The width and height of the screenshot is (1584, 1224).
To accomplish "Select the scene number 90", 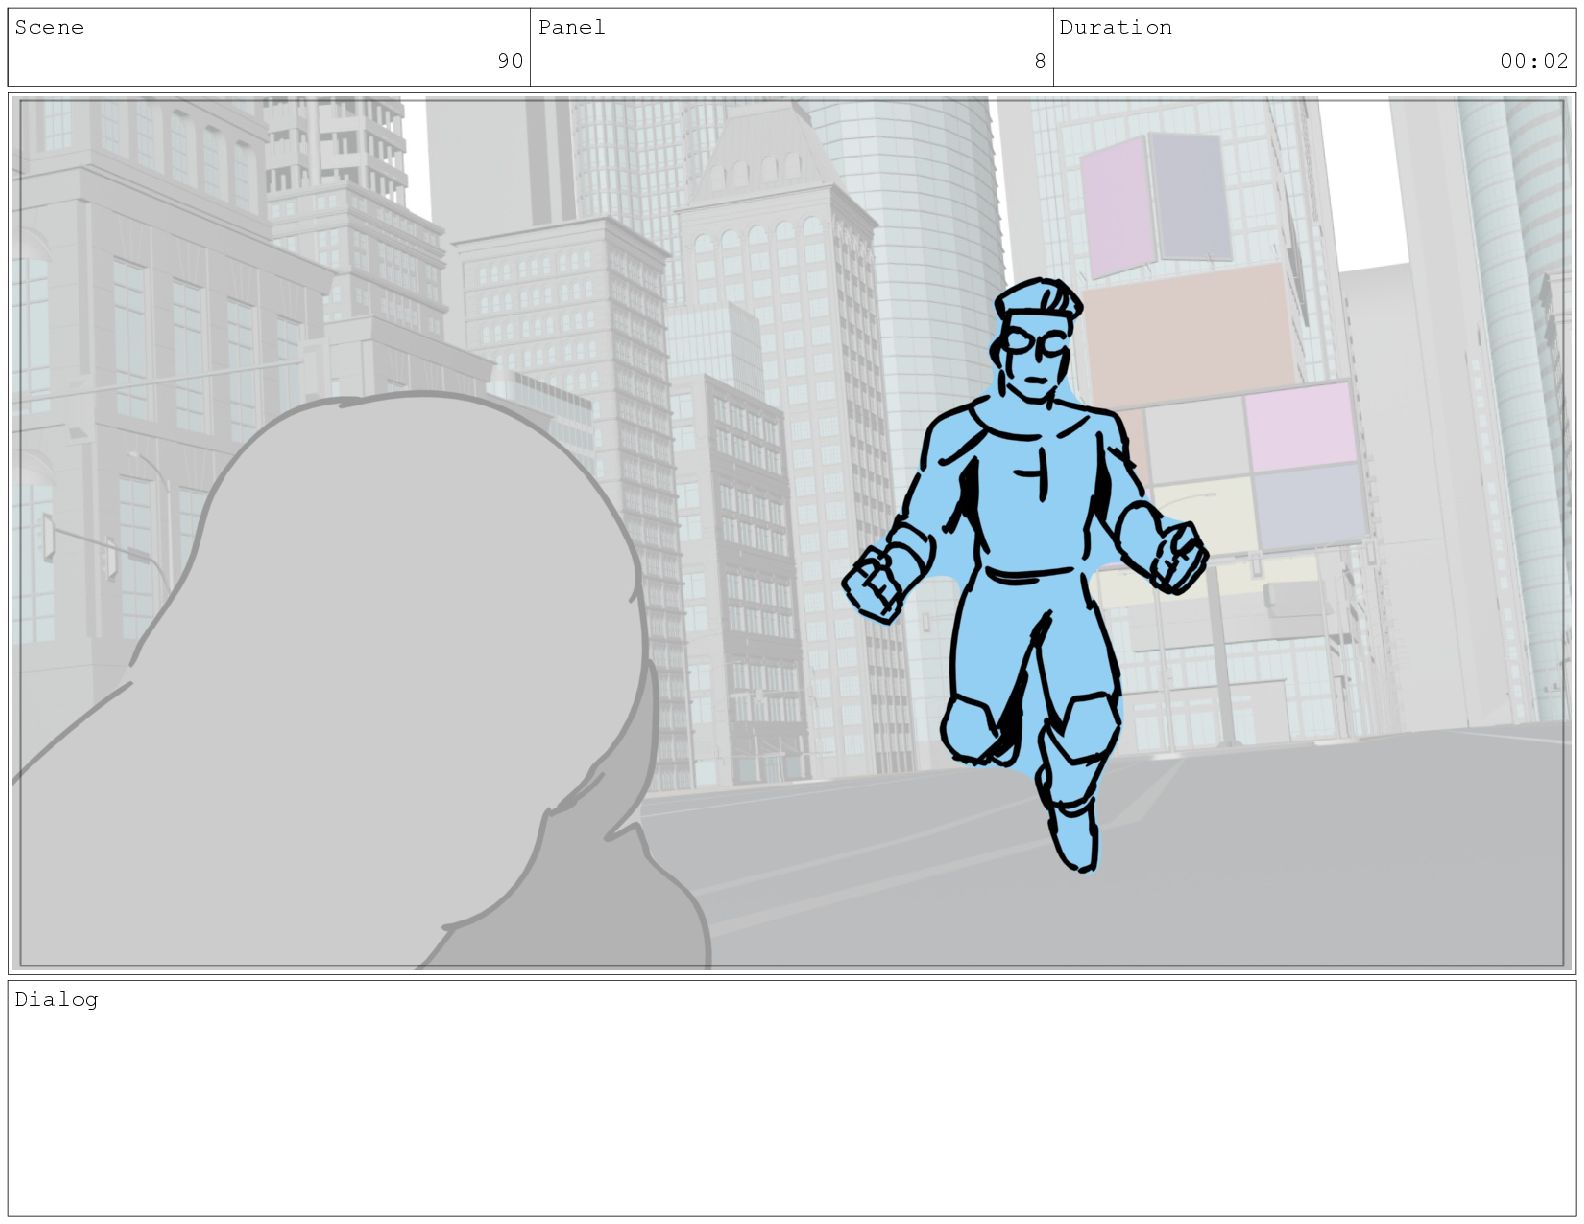I will point(510,61).
